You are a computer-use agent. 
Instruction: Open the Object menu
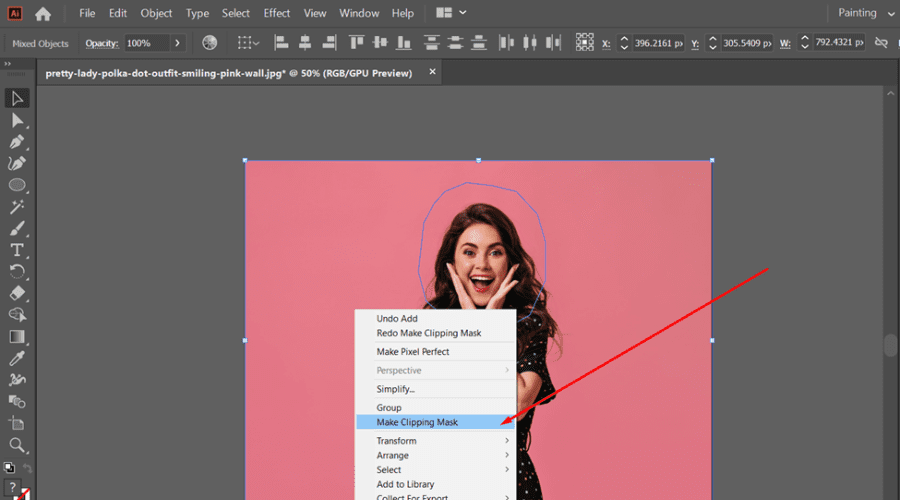click(x=156, y=13)
